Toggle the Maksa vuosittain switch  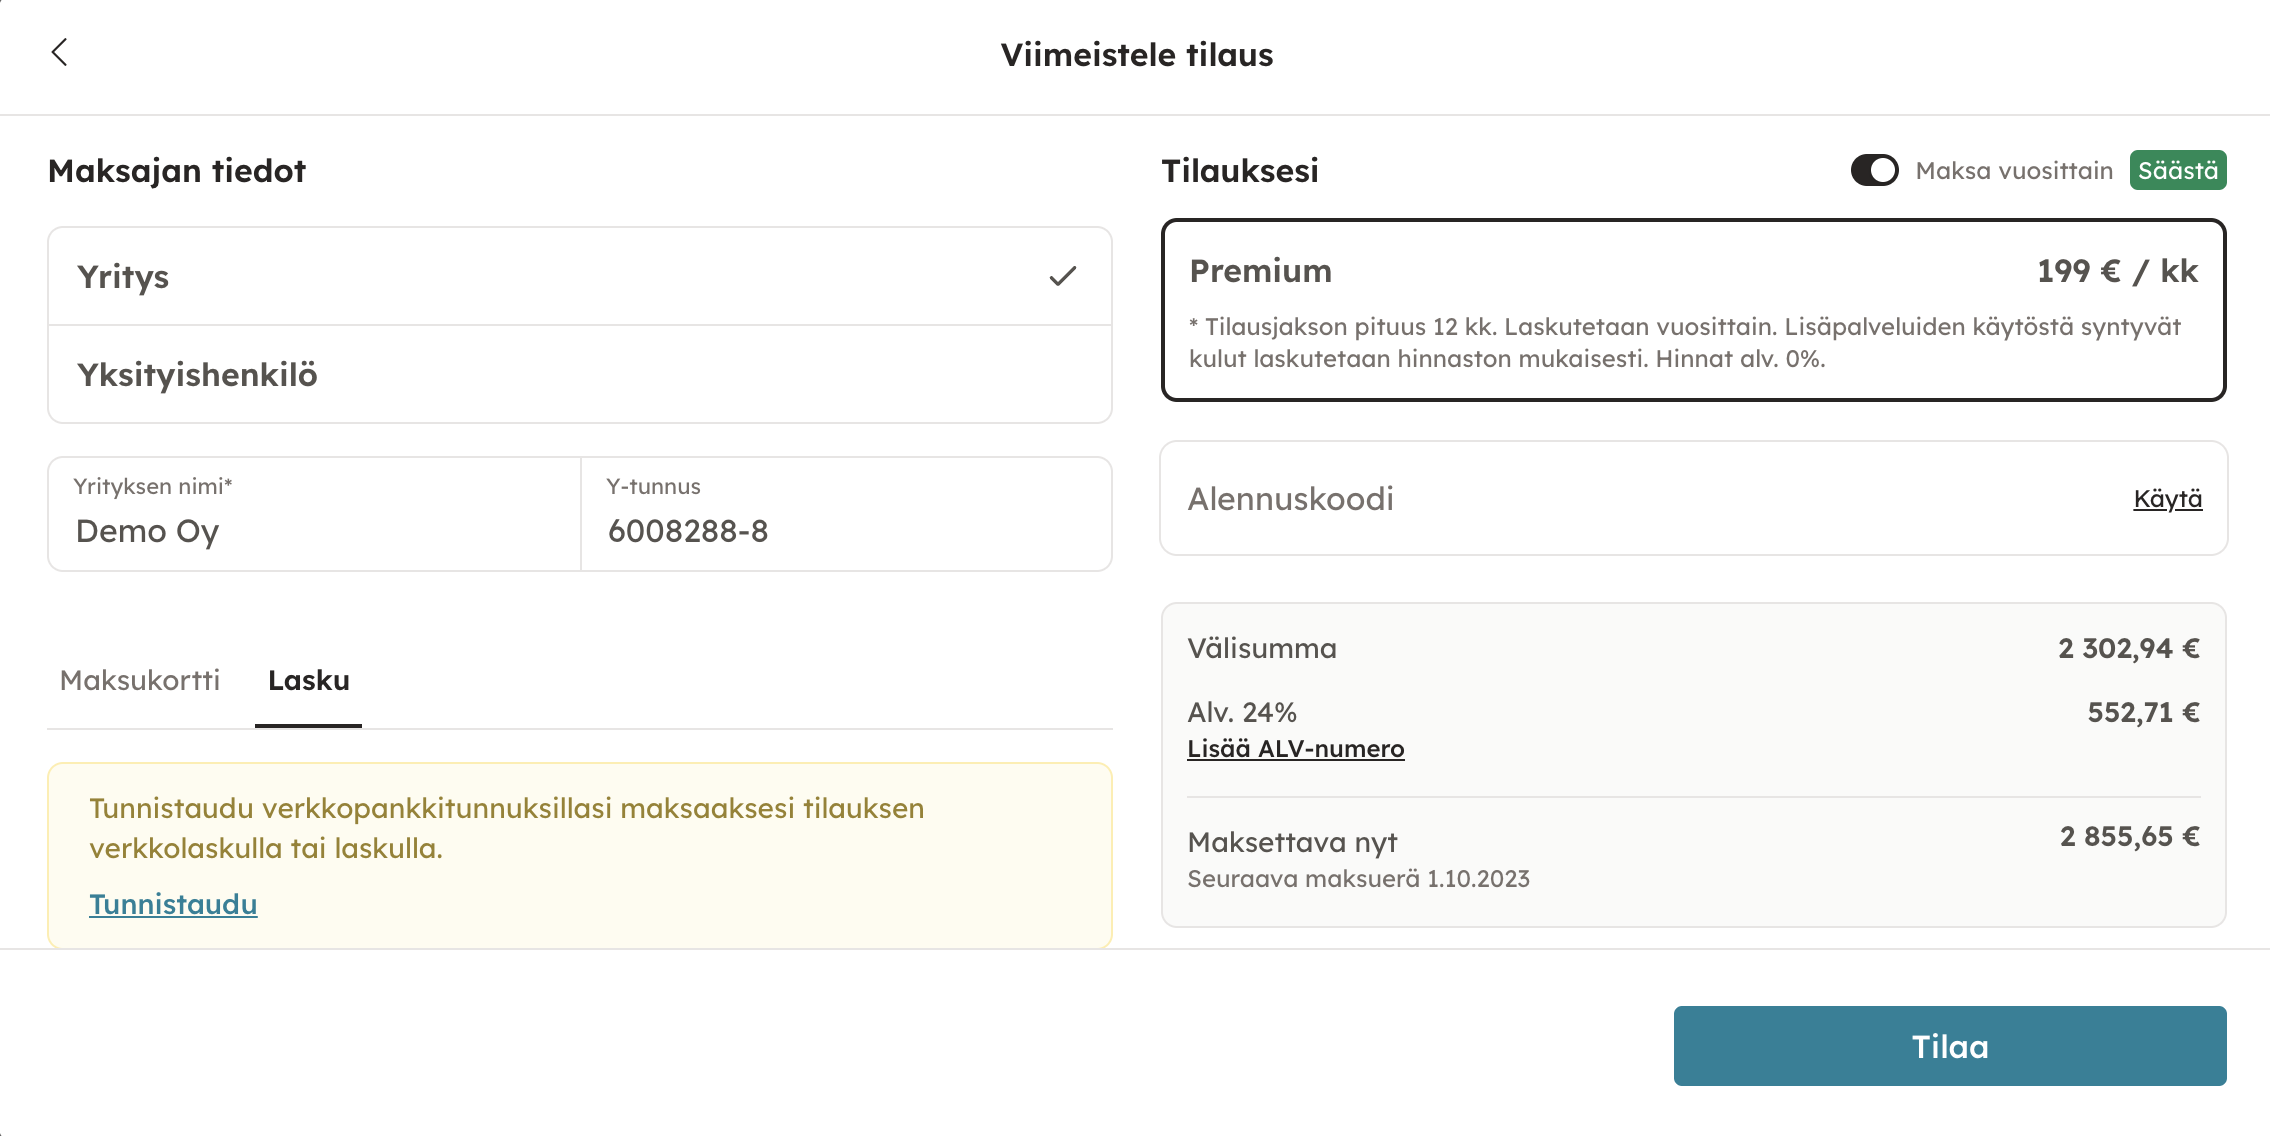point(1874,170)
